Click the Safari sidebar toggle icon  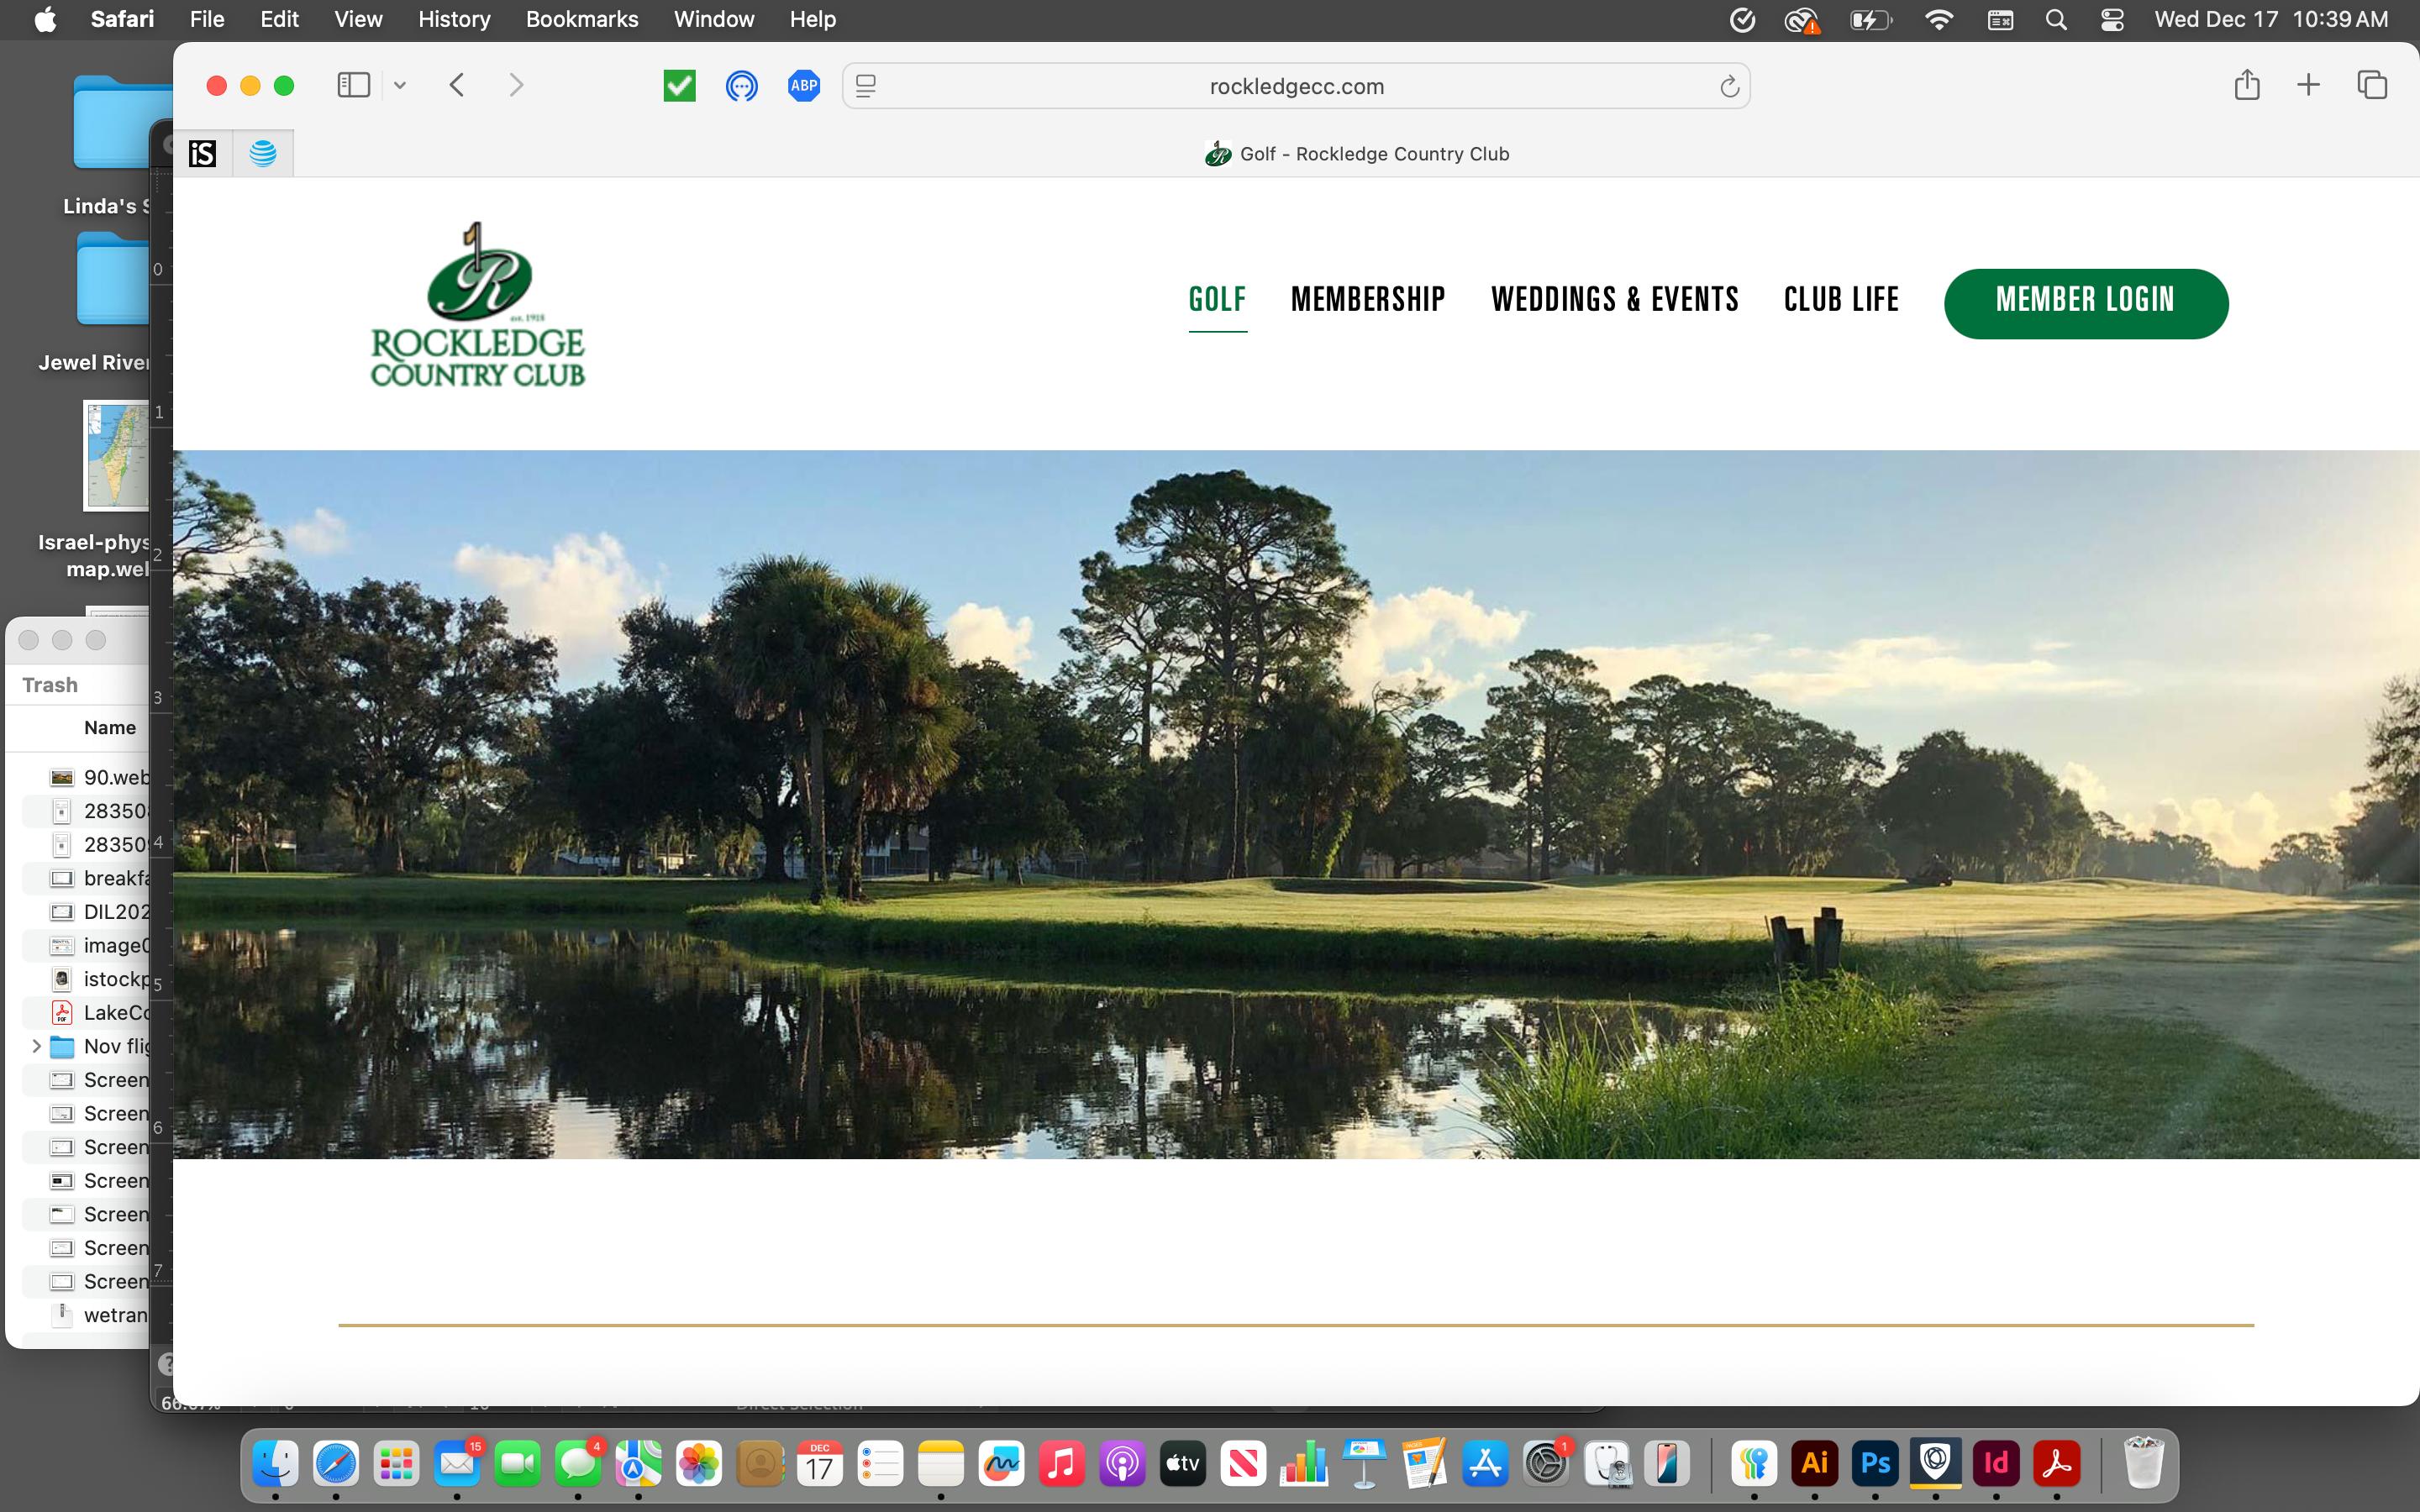tap(353, 85)
